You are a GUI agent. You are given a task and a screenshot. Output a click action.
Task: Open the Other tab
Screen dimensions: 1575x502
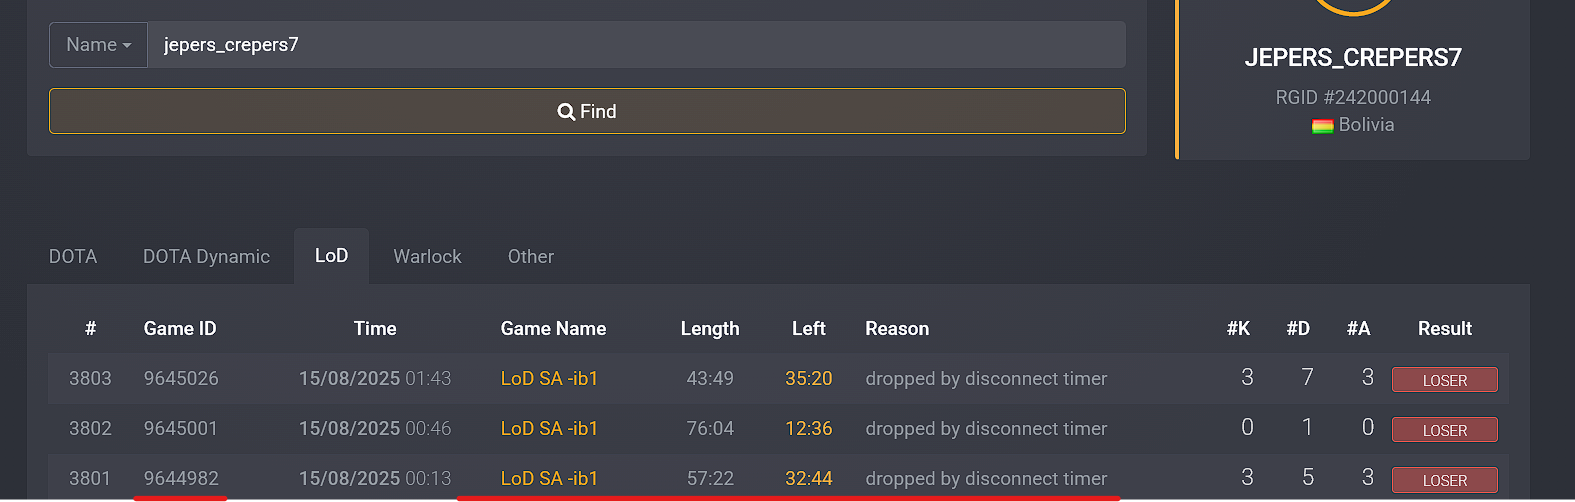[530, 257]
